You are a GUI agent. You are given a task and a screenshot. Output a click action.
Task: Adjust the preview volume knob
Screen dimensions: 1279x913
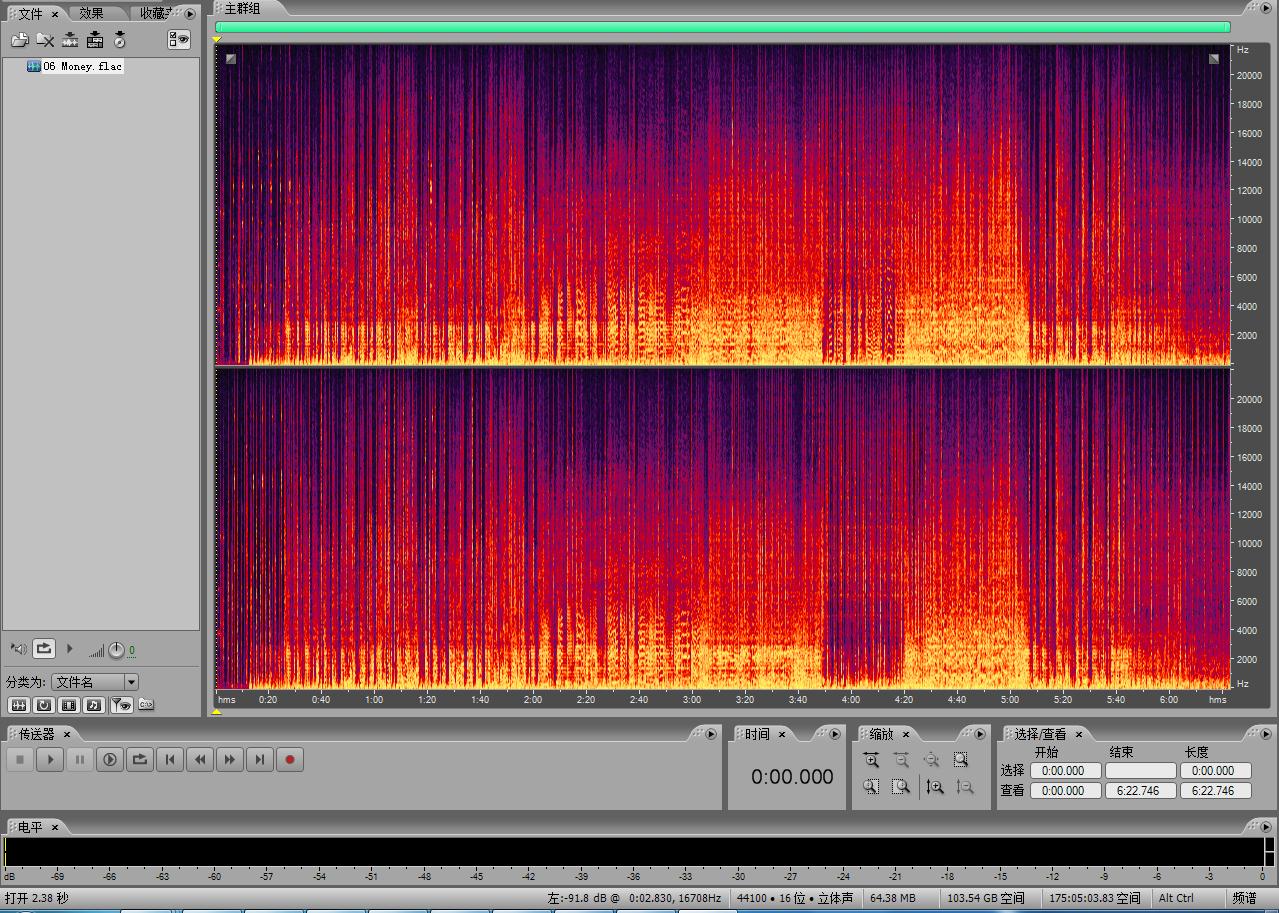pyautogui.click(x=116, y=650)
